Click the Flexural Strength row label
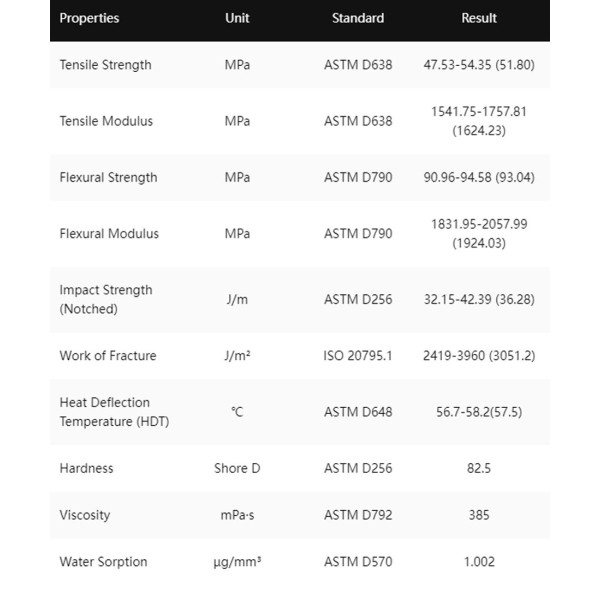600x600 pixels. click(108, 177)
